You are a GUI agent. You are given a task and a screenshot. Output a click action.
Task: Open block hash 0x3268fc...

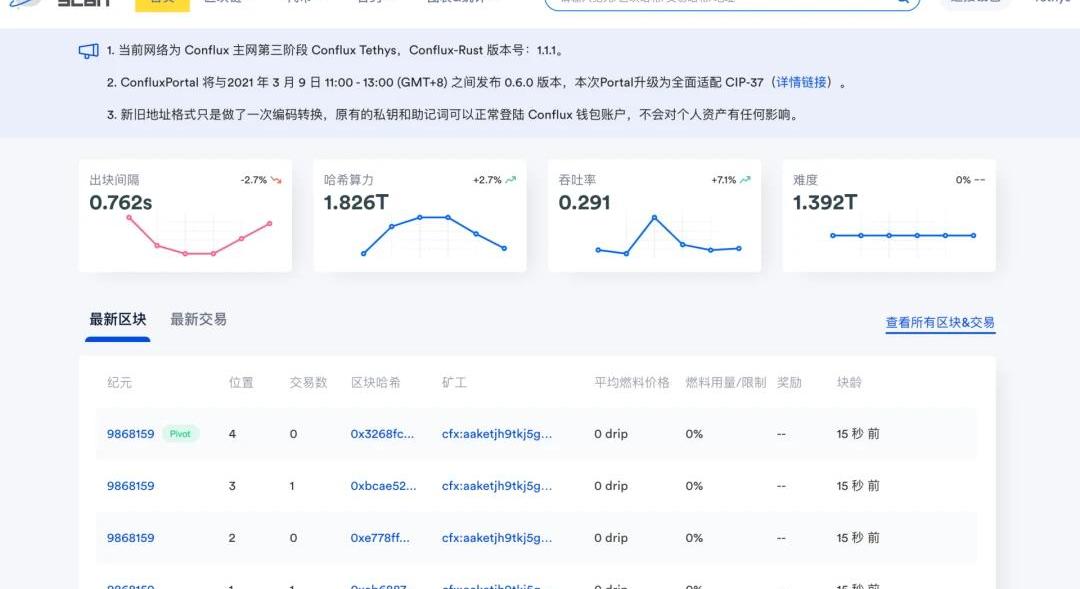382,434
